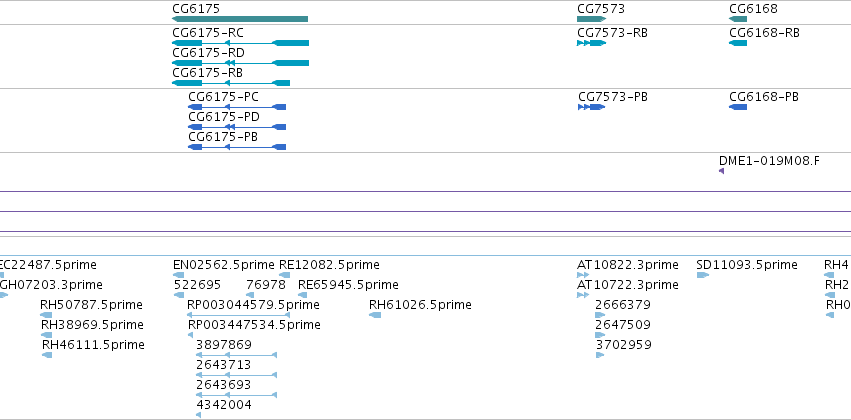Select the CG6175 gene bar
This screenshot has height=420, width=851.
coord(240,19)
